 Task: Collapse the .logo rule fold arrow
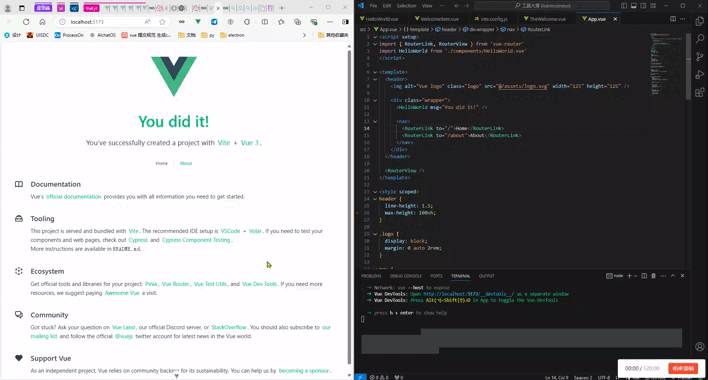click(x=375, y=234)
